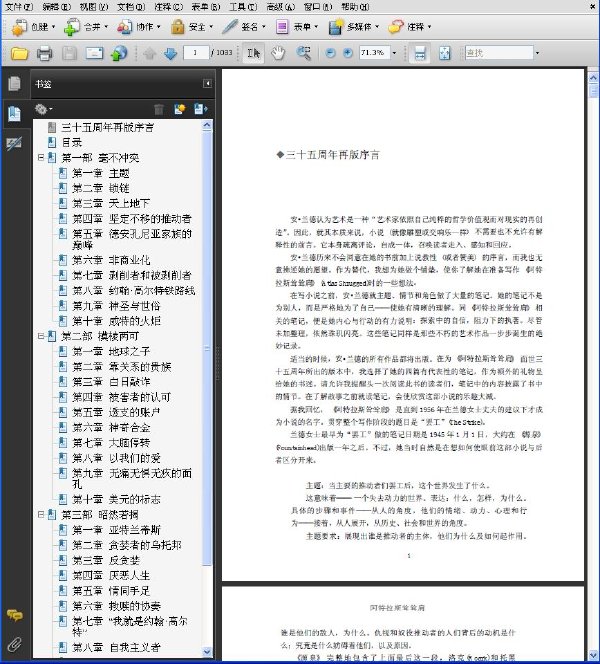The height and width of the screenshot is (664, 600).
Task: Select bookmark 第八章 自我主义者
Action: tap(116, 647)
